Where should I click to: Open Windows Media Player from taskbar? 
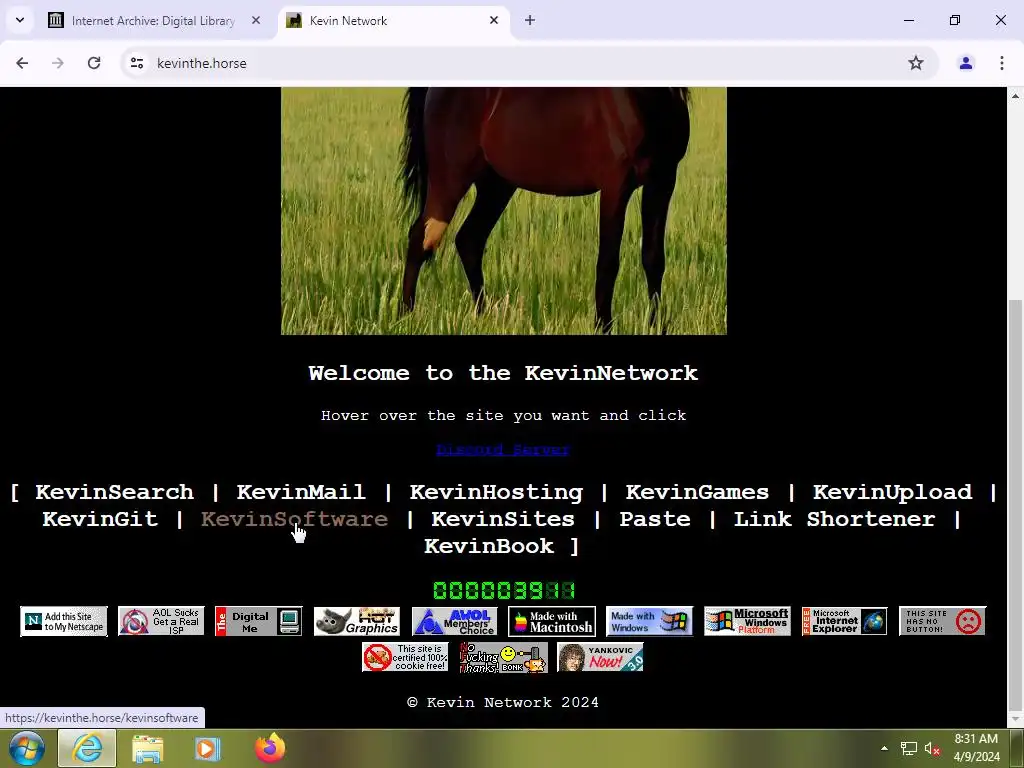pyautogui.click(x=208, y=748)
